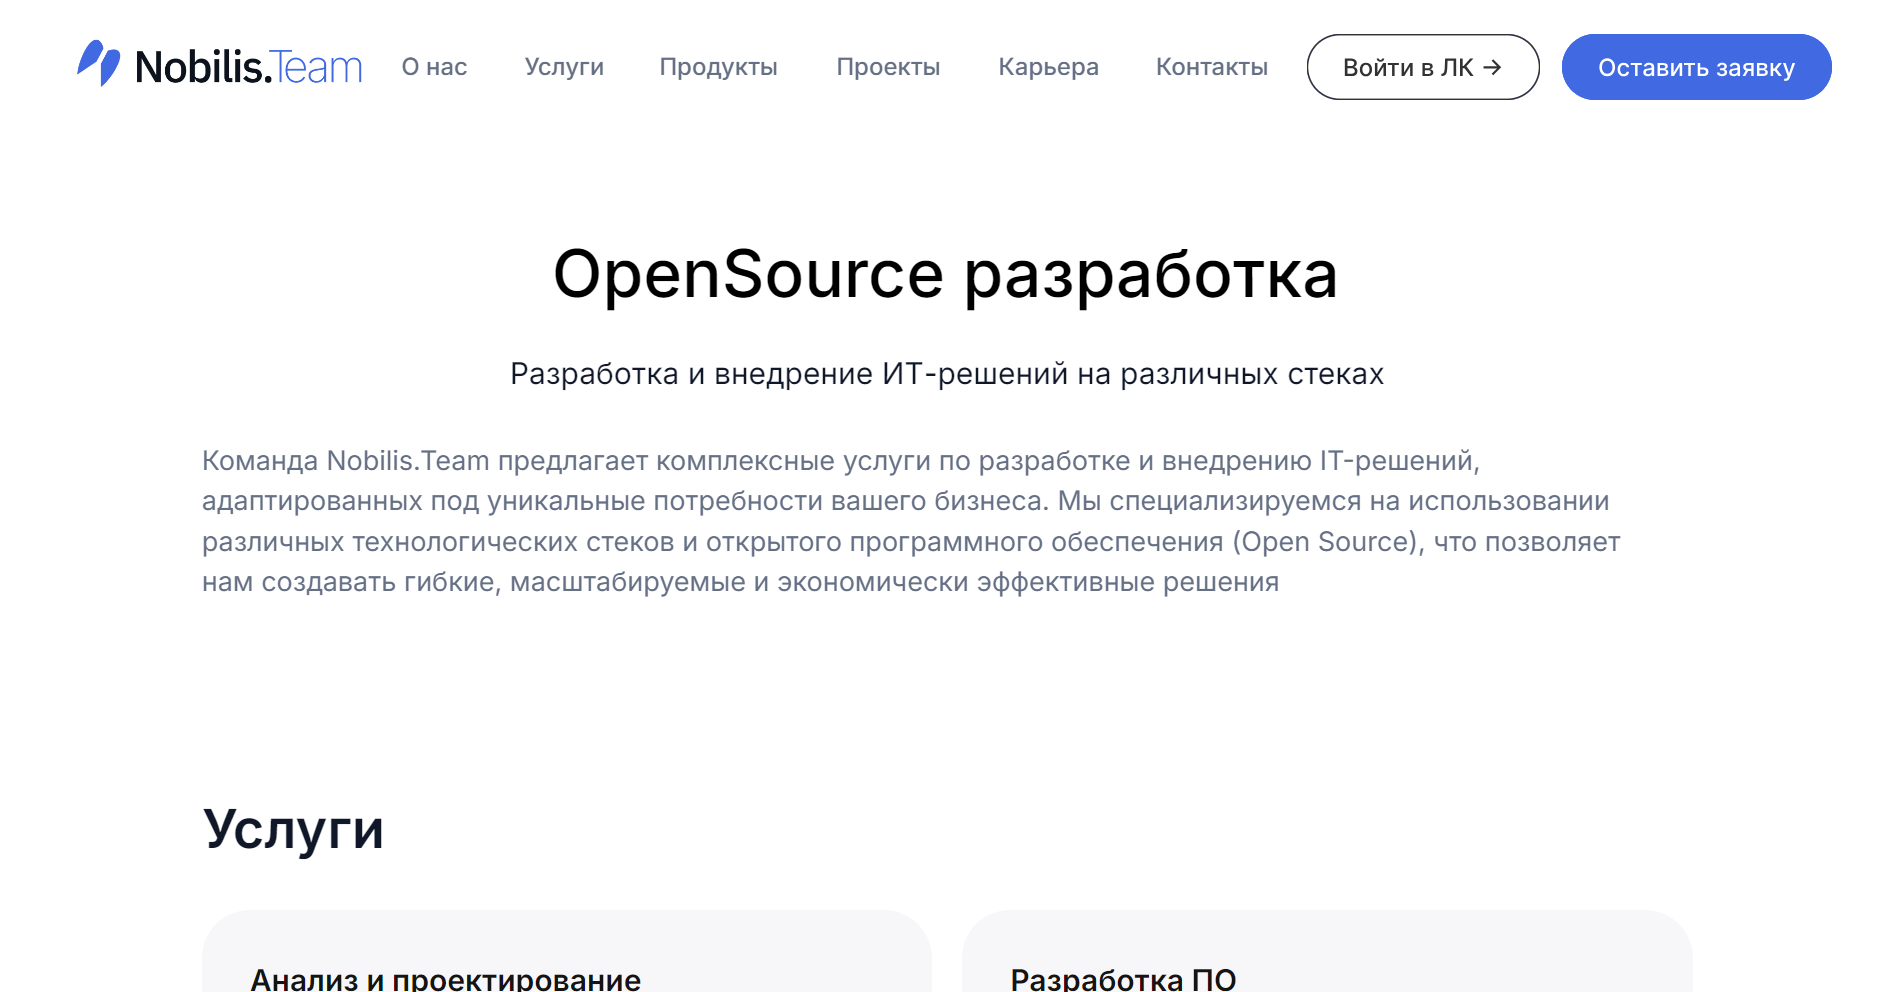Viewport: 1892px width, 992px height.
Task: Select Продукты in the navigation
Action: [x=718, y=67]
